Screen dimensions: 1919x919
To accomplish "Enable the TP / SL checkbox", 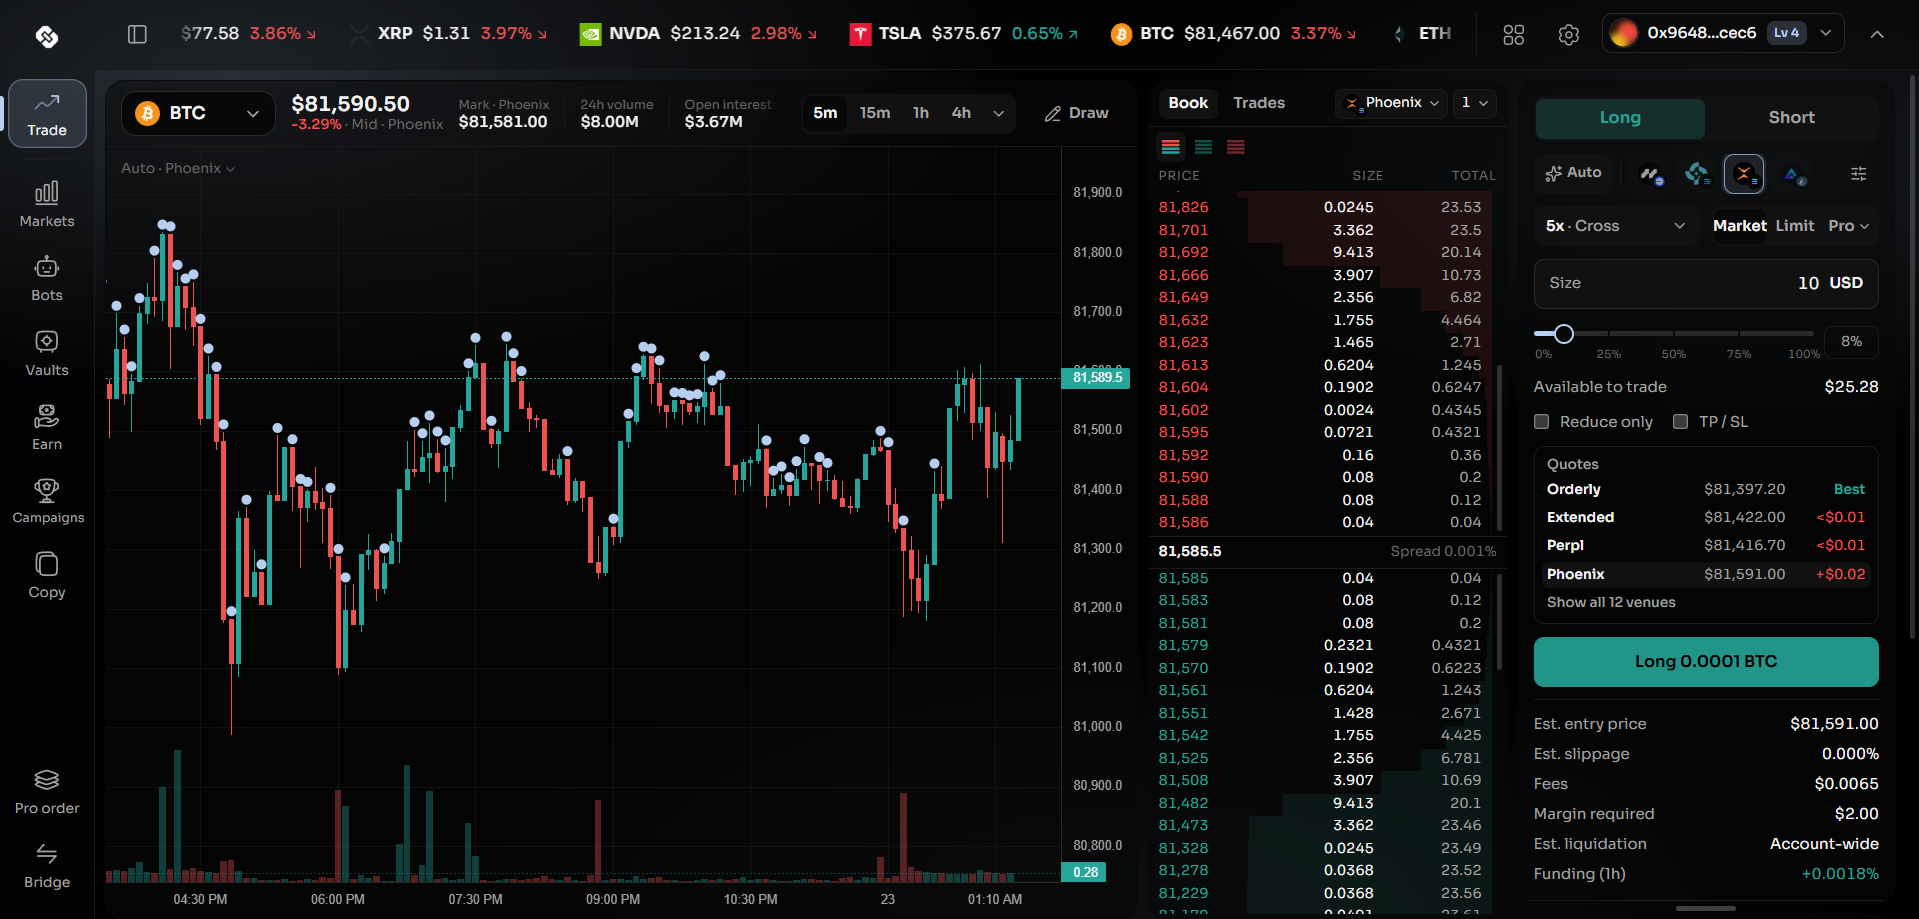I will point(1681,422).
